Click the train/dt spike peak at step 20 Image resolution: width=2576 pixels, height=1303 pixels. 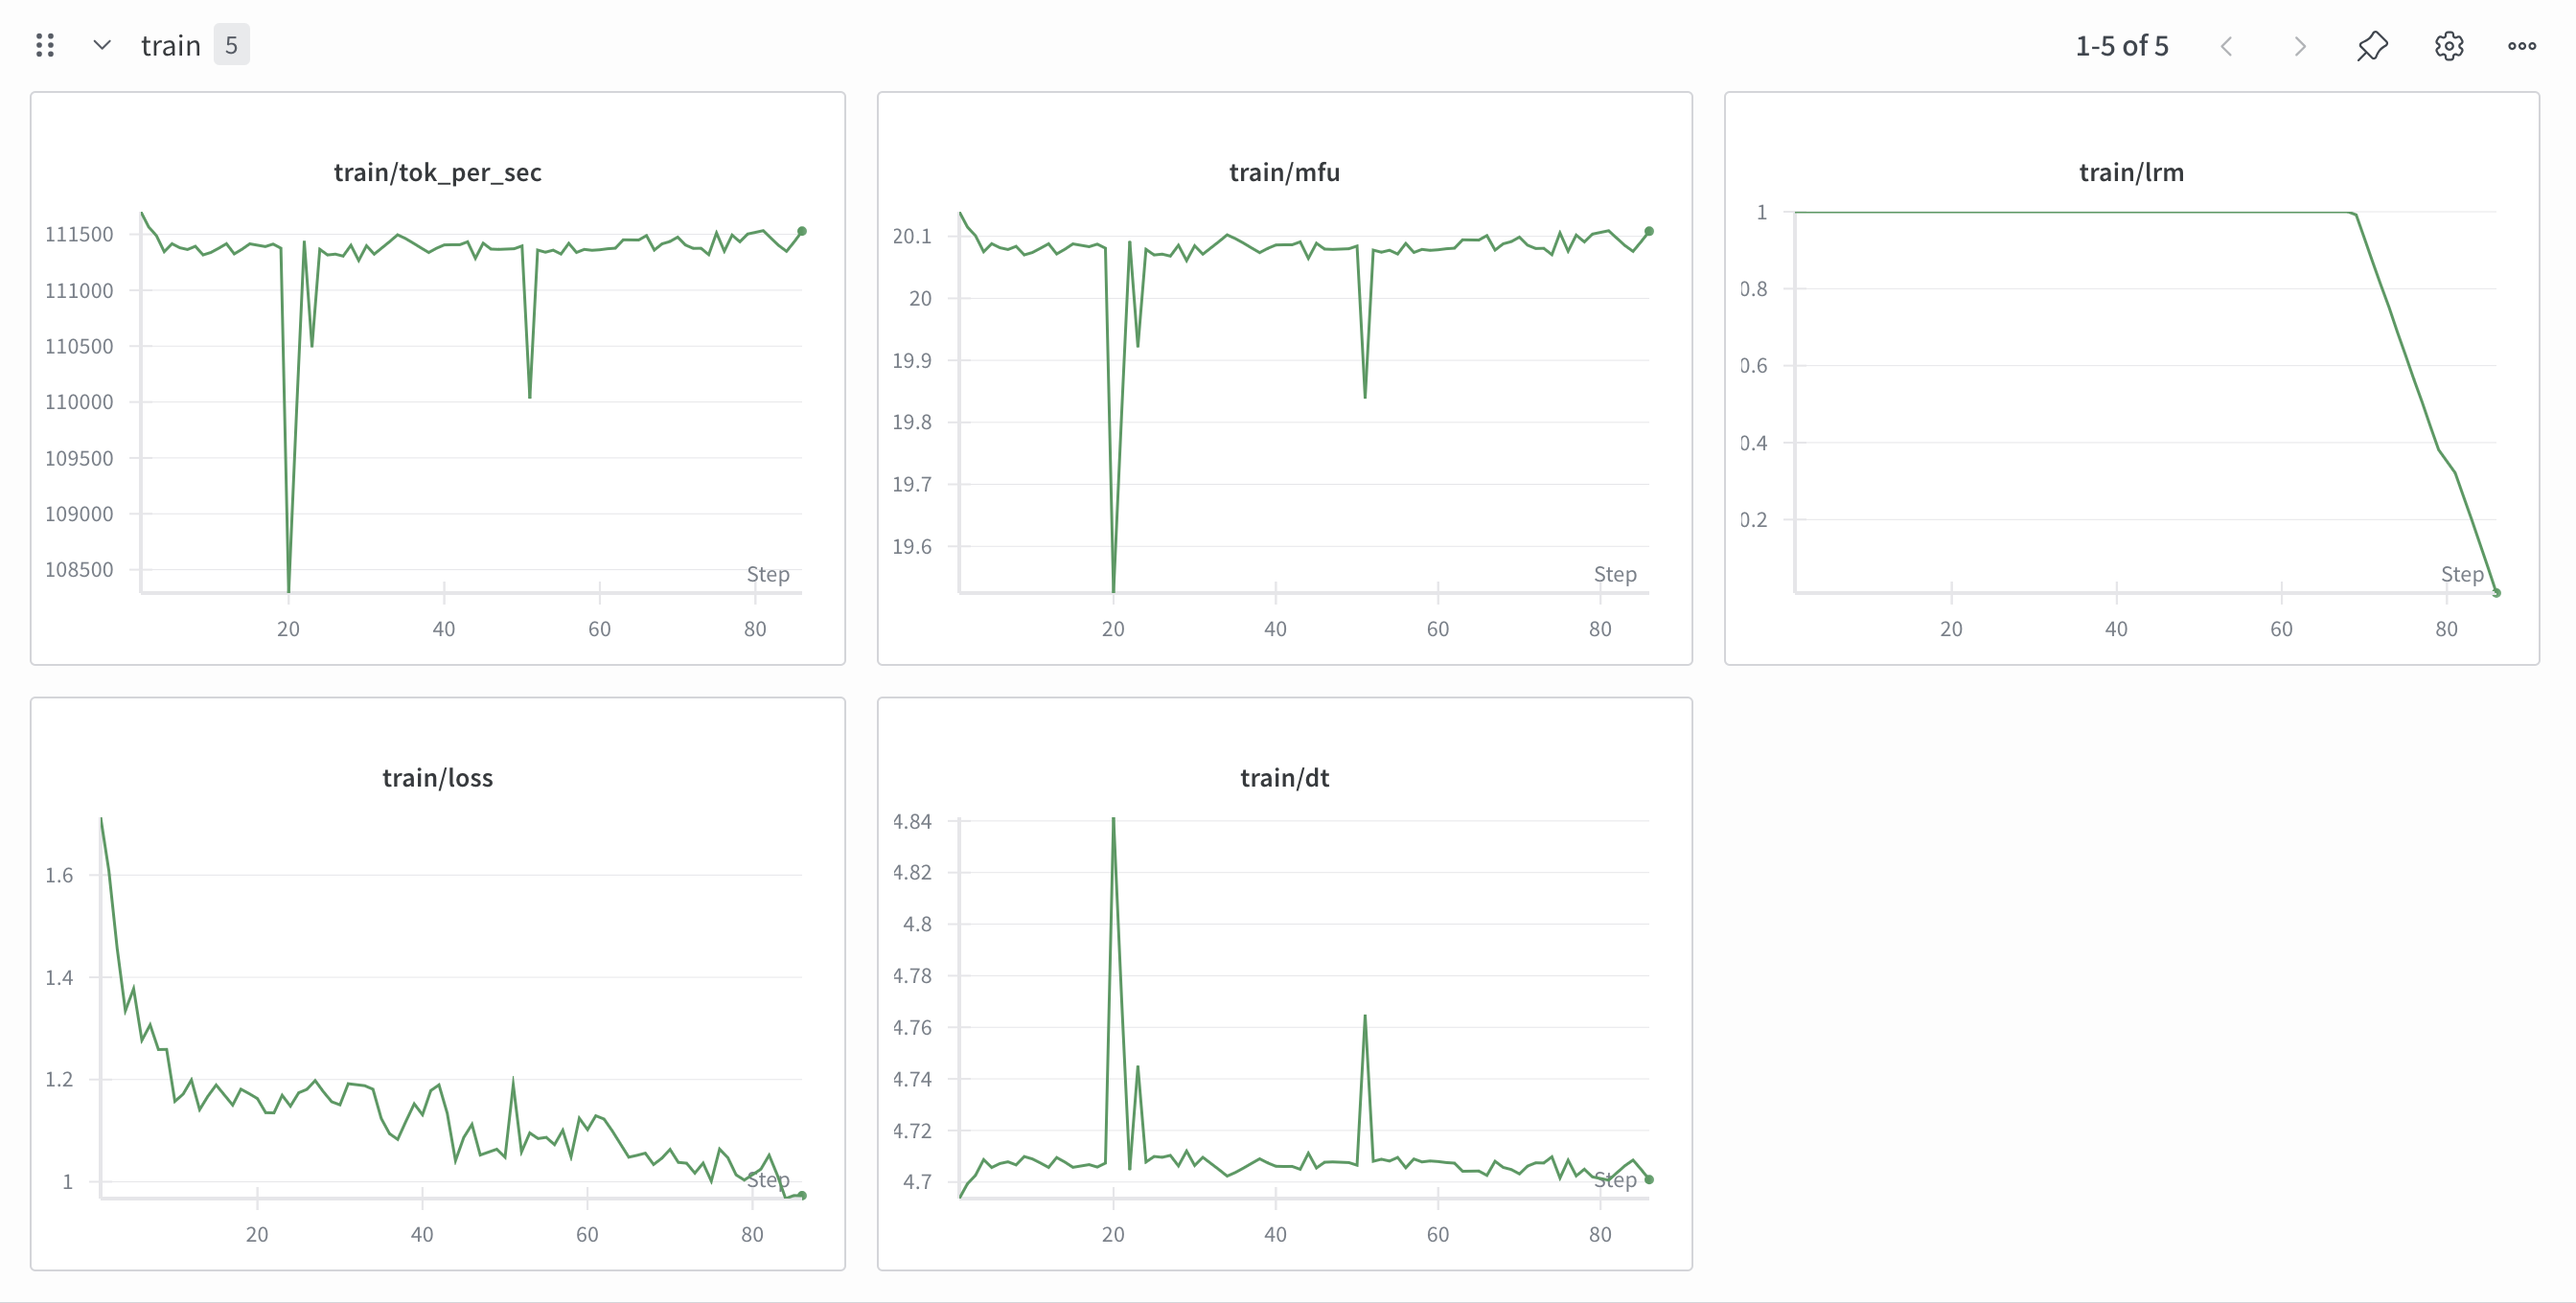click(1113, 819)
